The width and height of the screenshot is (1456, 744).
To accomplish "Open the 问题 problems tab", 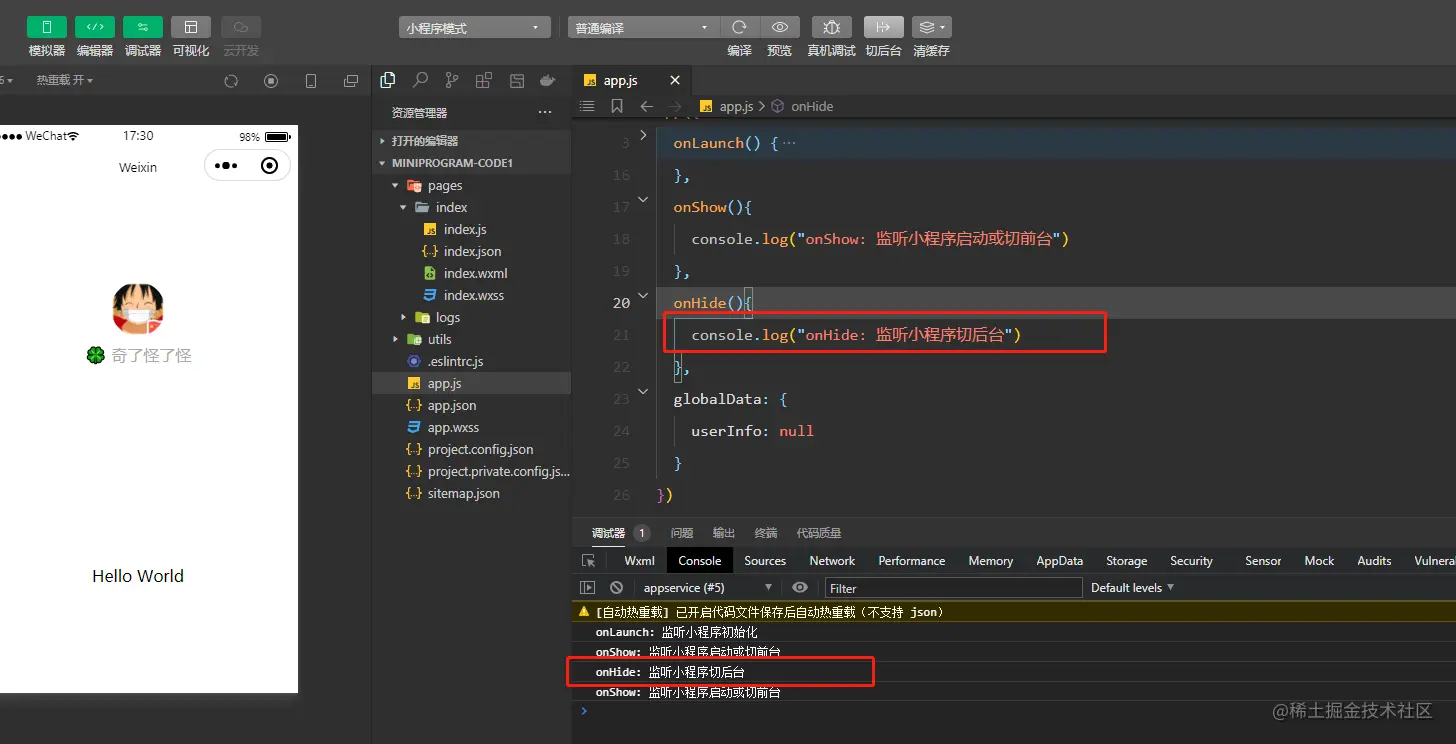I will coord(682,533).
